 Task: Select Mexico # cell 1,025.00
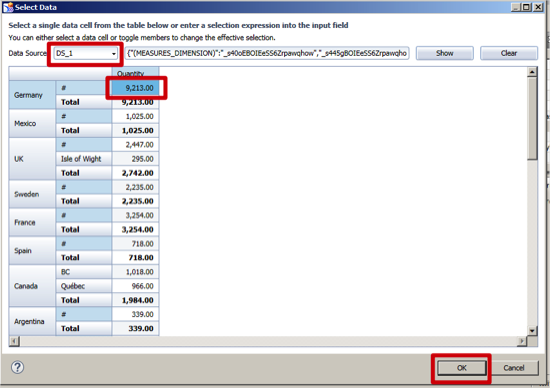pos(135,116)
